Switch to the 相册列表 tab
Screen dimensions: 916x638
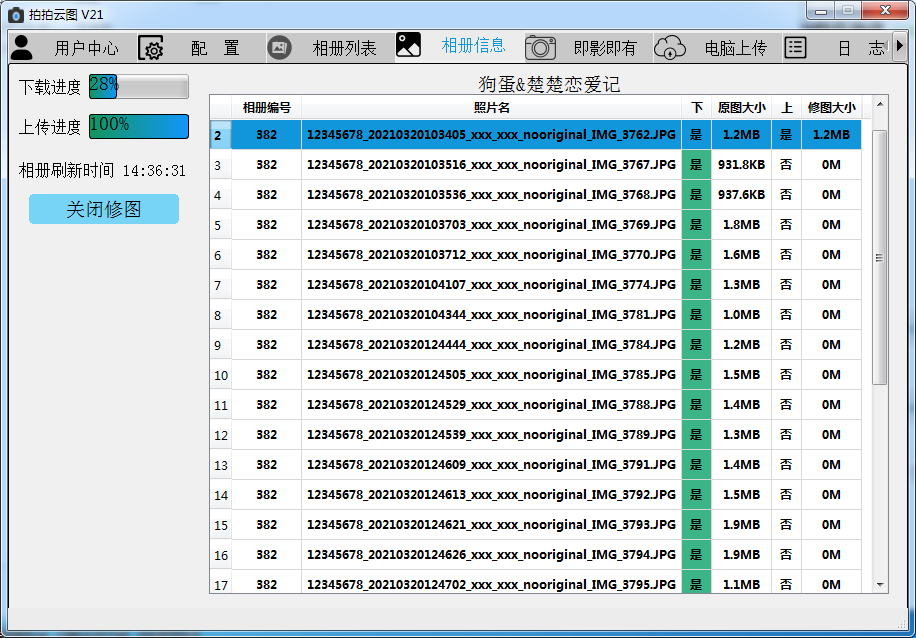(x=344, y=48)
